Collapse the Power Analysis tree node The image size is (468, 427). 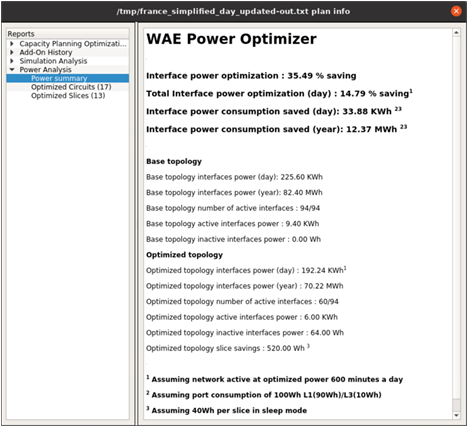pyautogui.click(x=12, y=70)
